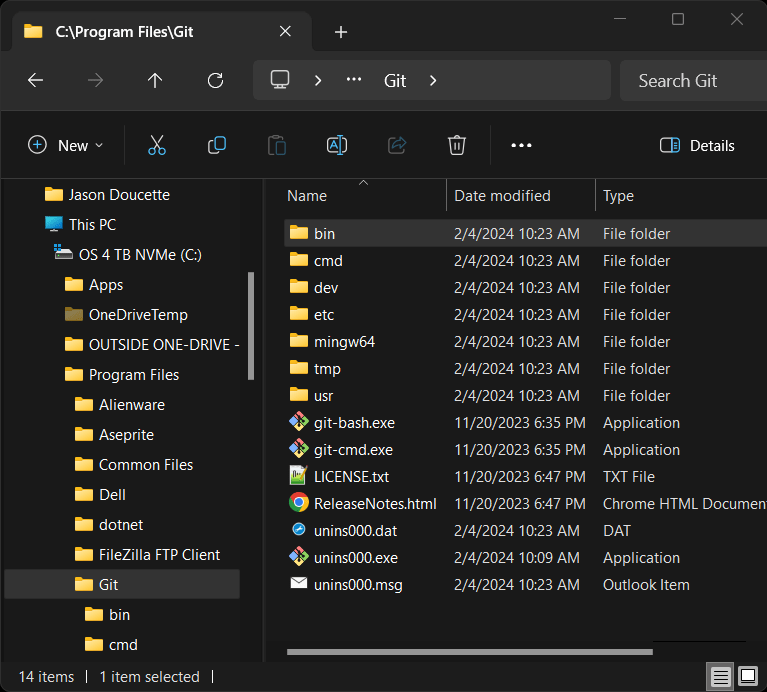The height and width of the screenshot is (692, 767).
Task: Add a new tab with plus button
Action: click(340, 32)
